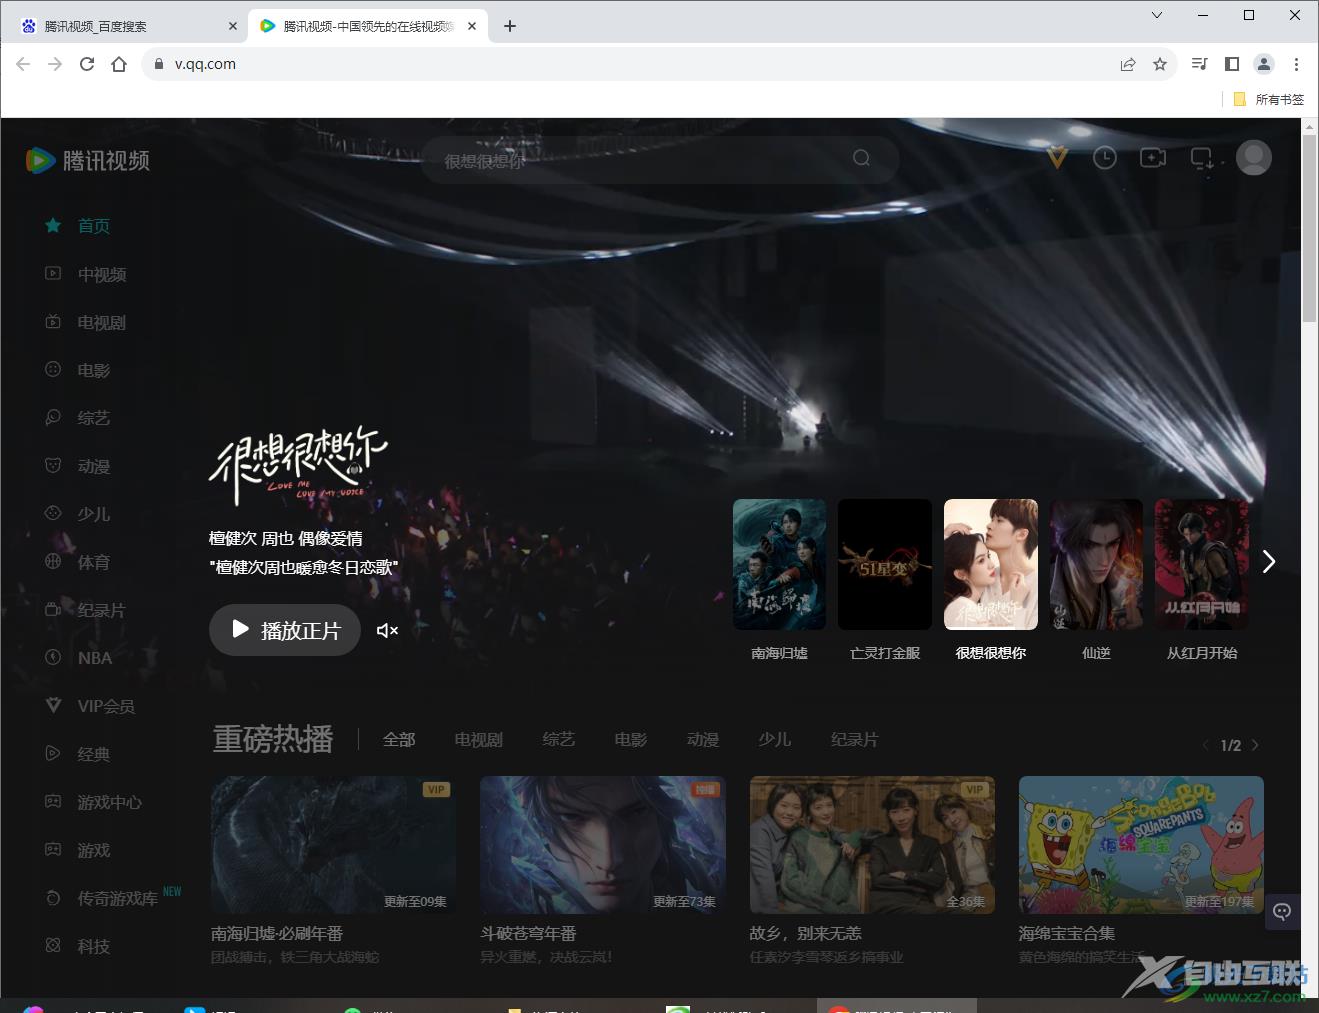Open the feedback chat icon

click(x=1282, y=912)
